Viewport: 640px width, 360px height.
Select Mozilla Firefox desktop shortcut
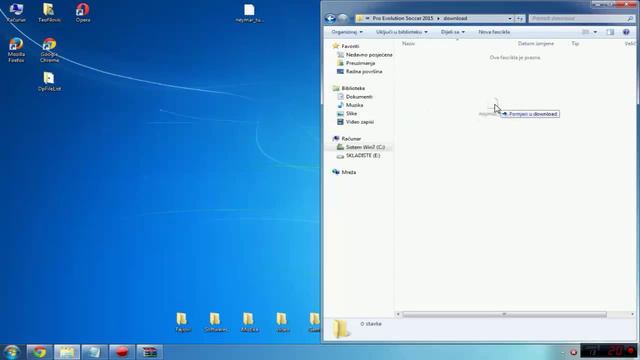click(16, 50)
